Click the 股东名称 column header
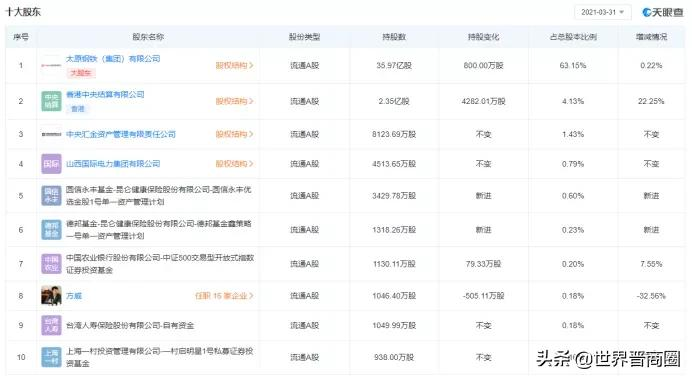The height and width of the screenshot is (379, 692). [148, 37]
